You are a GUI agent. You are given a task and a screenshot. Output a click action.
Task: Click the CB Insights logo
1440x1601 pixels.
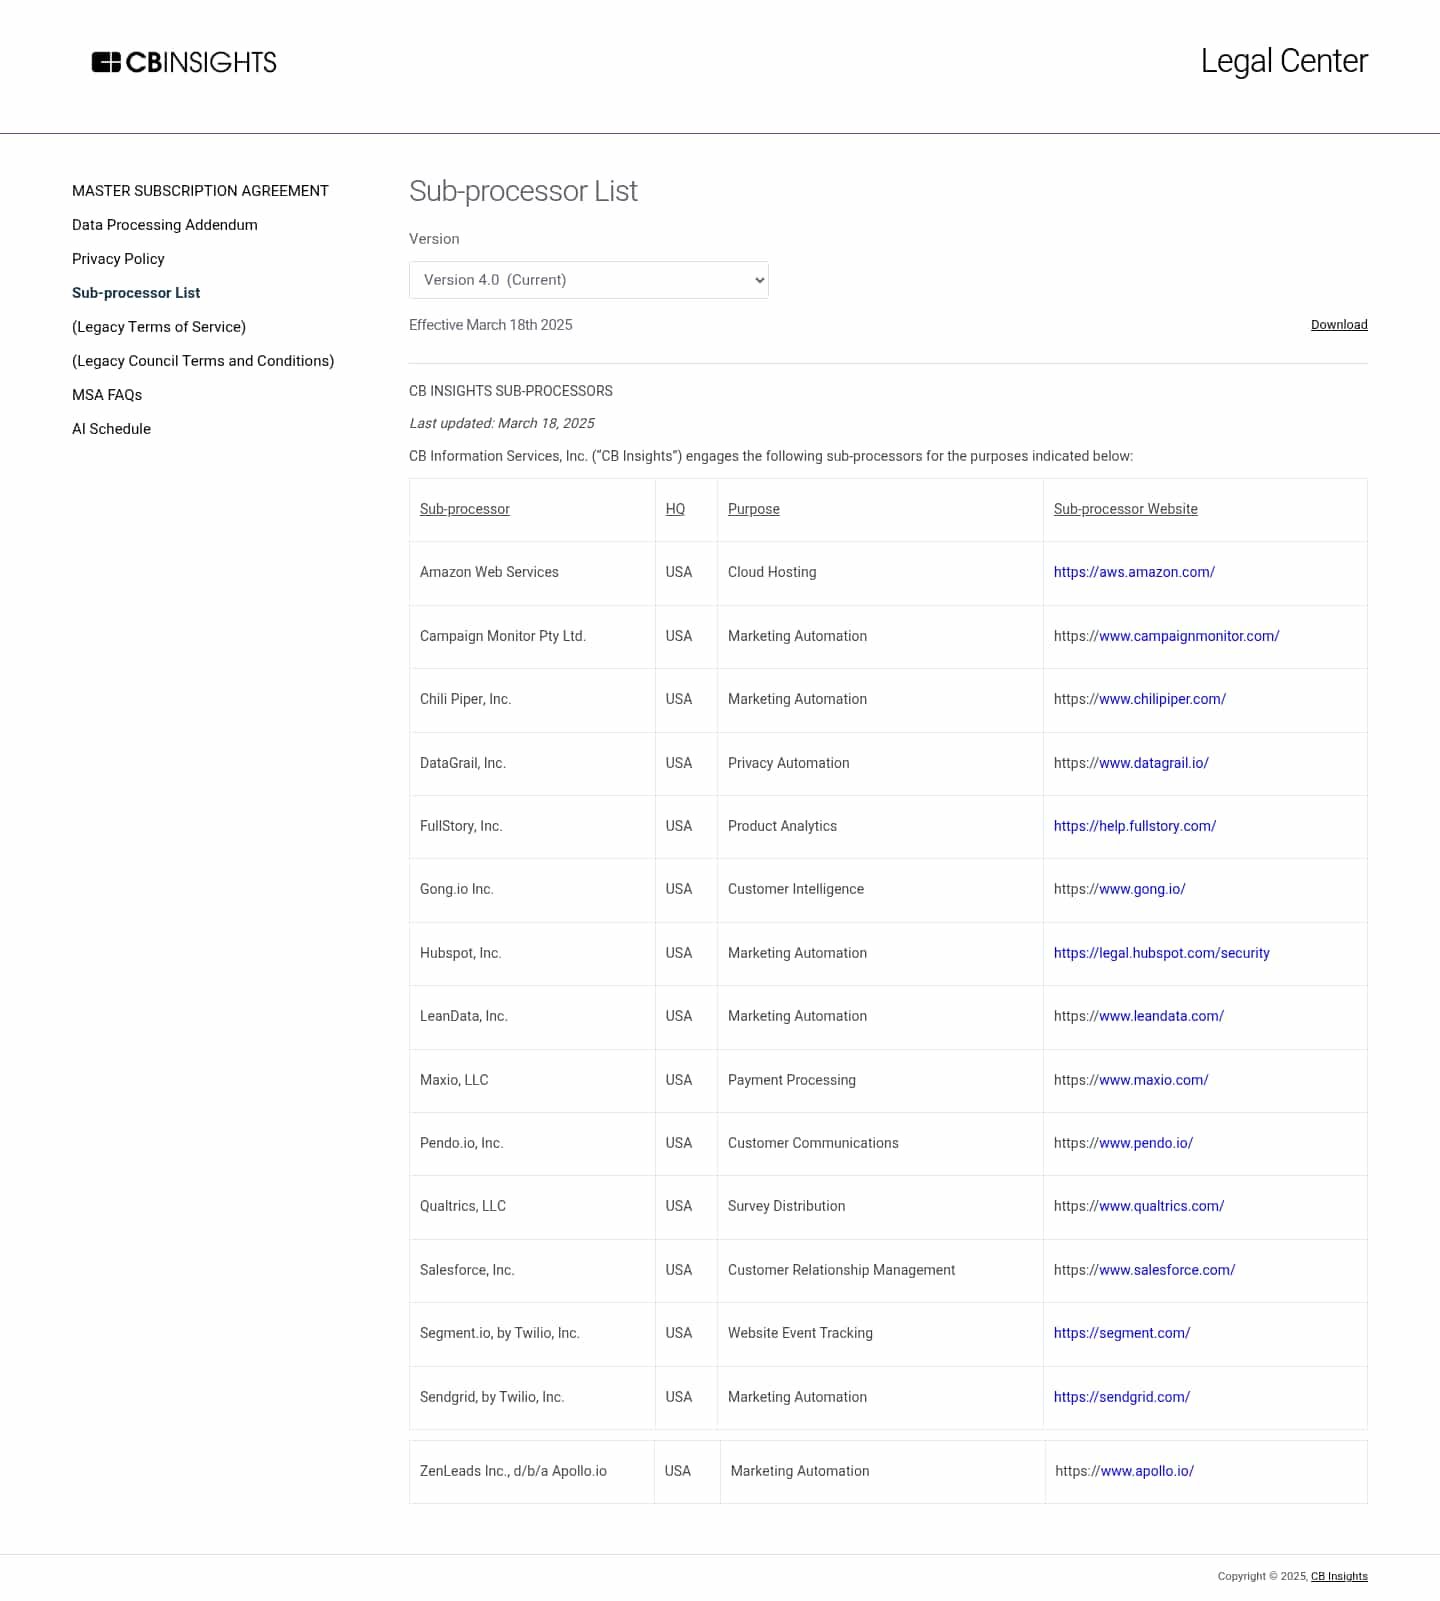click(x=184, y=62)
